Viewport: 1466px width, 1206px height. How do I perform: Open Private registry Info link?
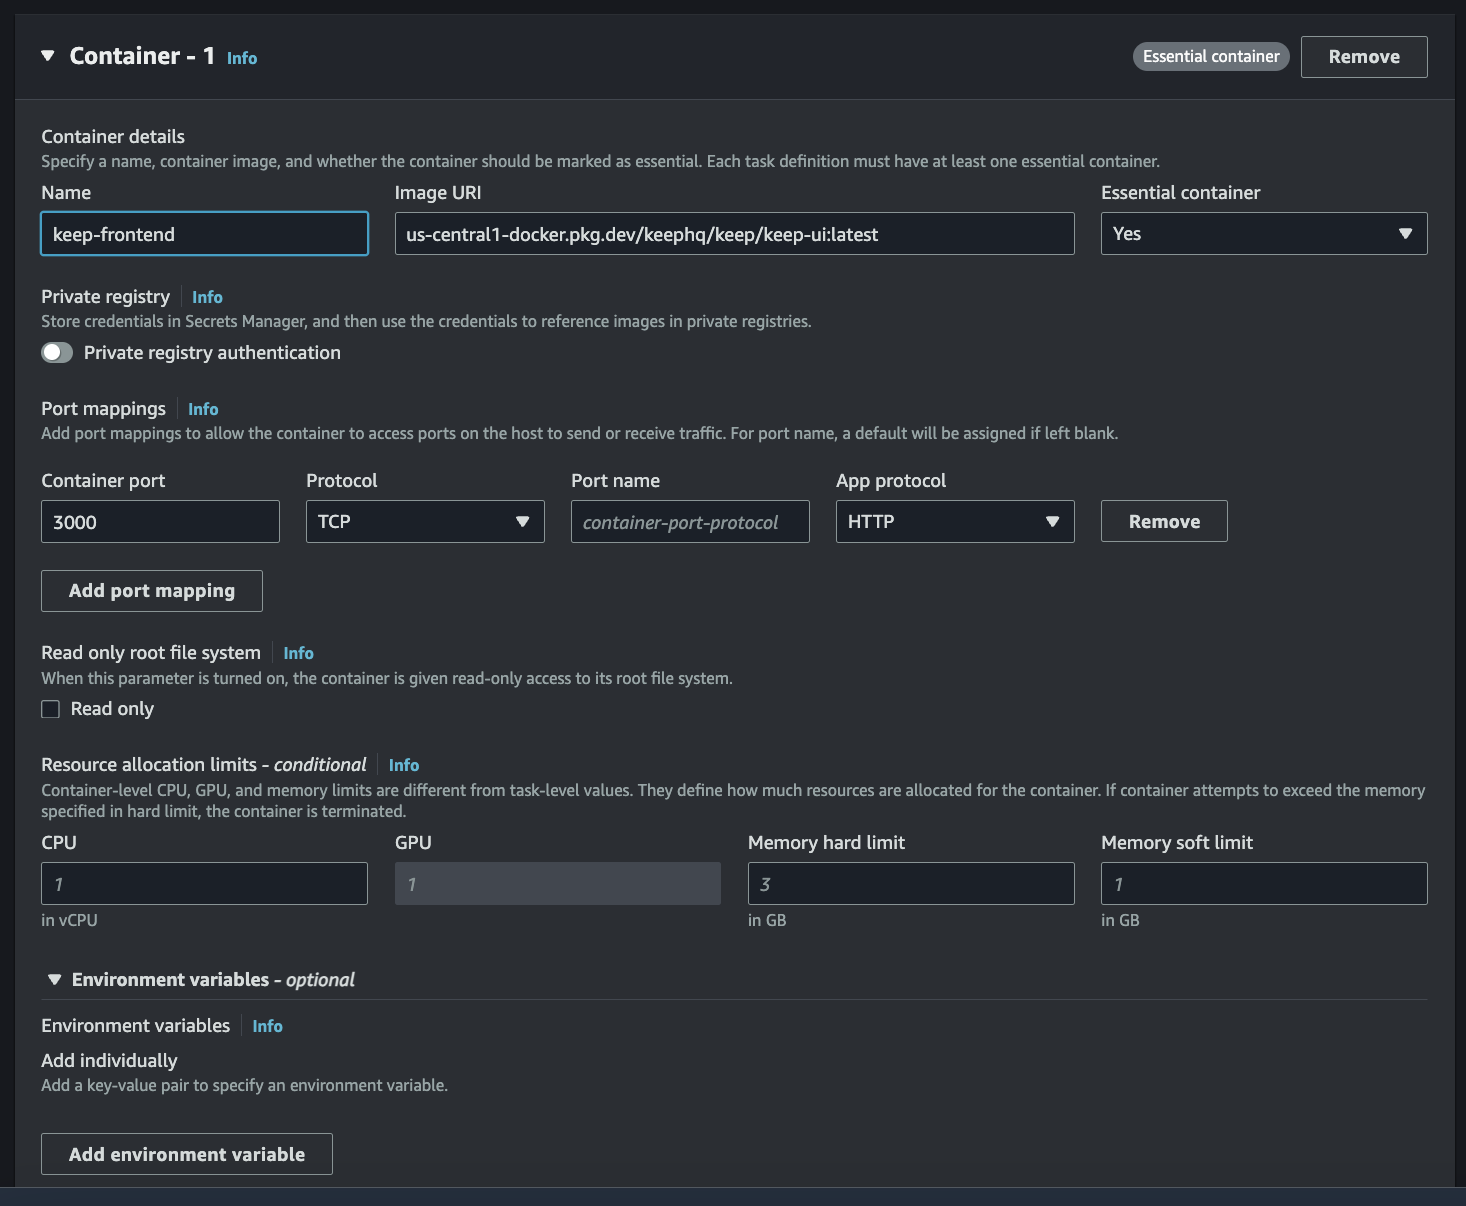pyautogui.click(x=207, y=297)
